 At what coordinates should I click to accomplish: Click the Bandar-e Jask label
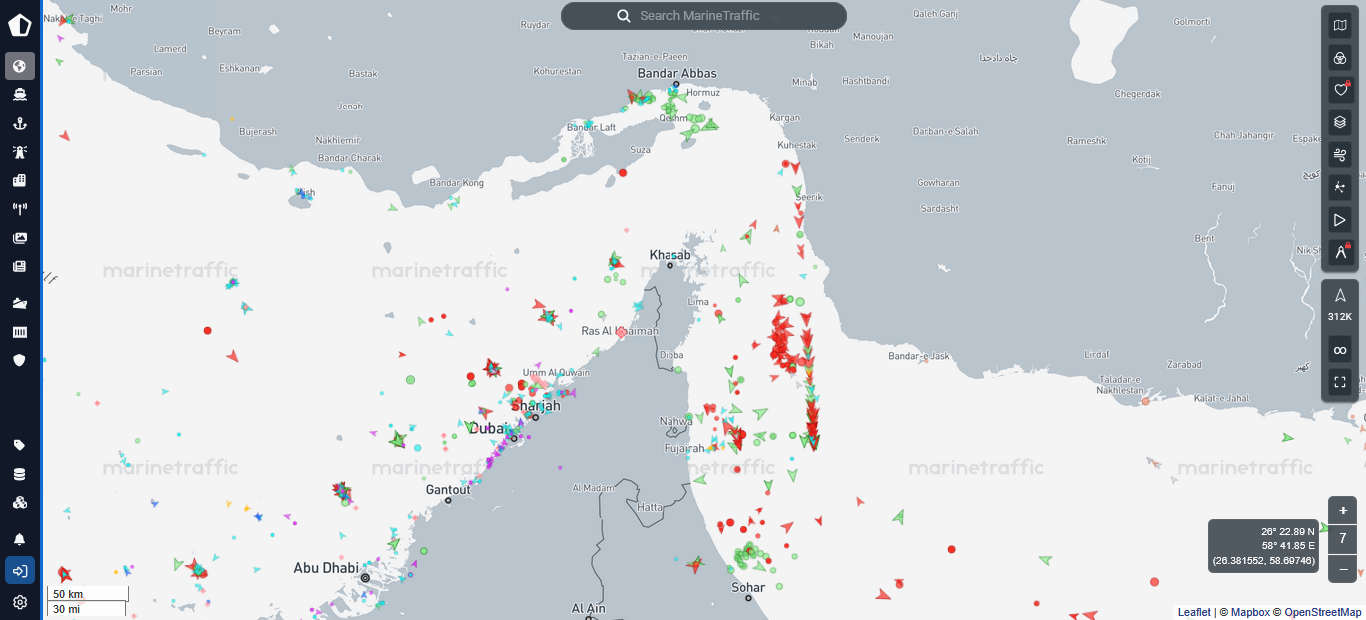[918, 356]
